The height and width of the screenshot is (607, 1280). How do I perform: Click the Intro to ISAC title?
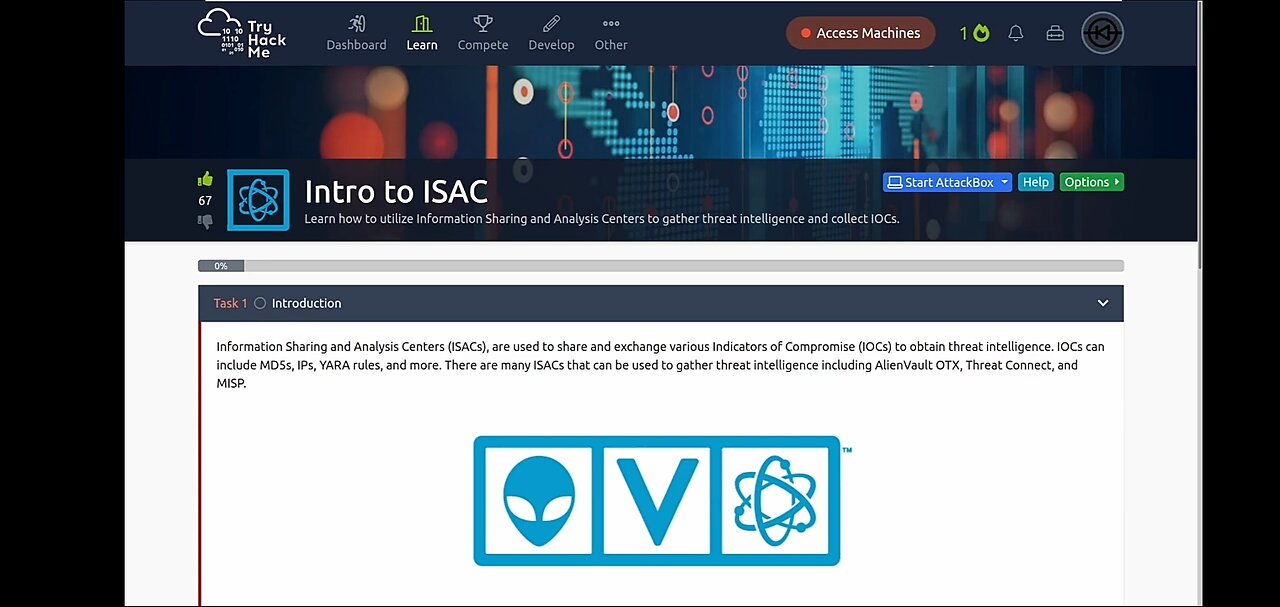click(396, 191)
